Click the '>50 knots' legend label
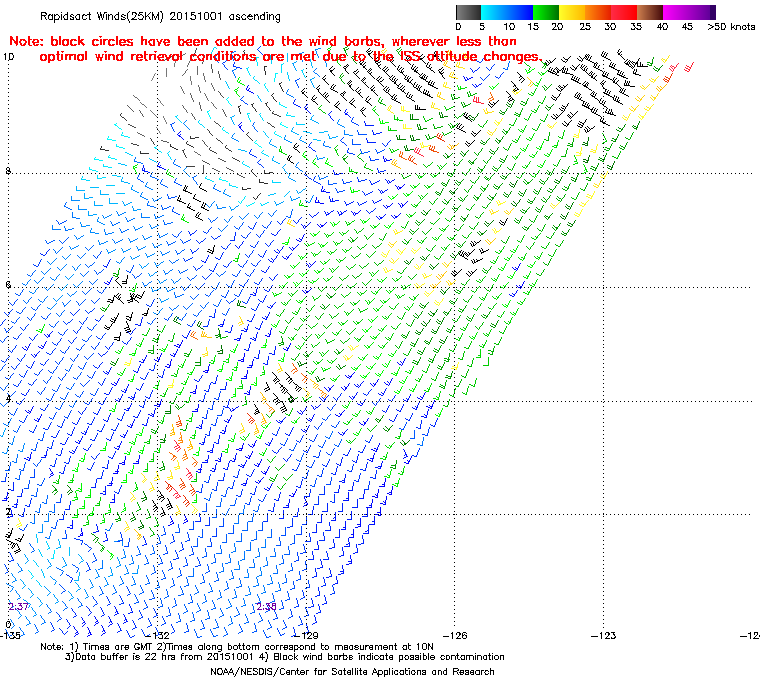Image resolution: width=760 pixels, height=688 pixels. click(731, 27)
